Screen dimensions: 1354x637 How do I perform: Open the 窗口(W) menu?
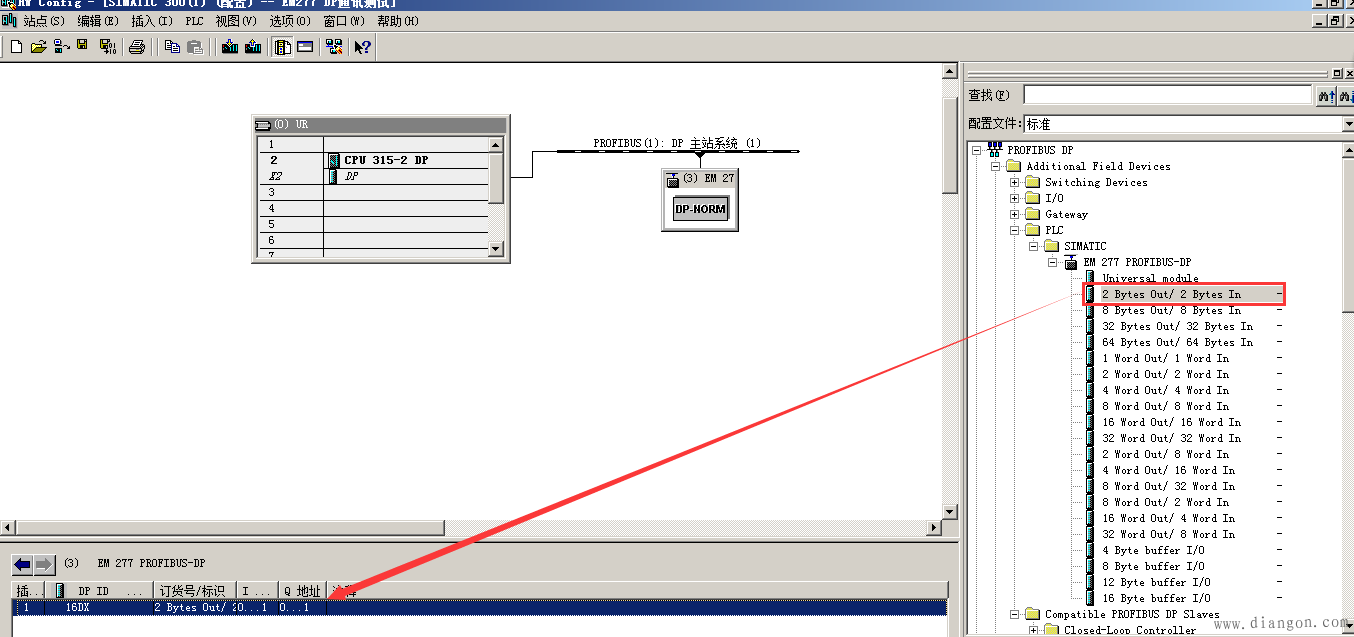tap(344, 21)
